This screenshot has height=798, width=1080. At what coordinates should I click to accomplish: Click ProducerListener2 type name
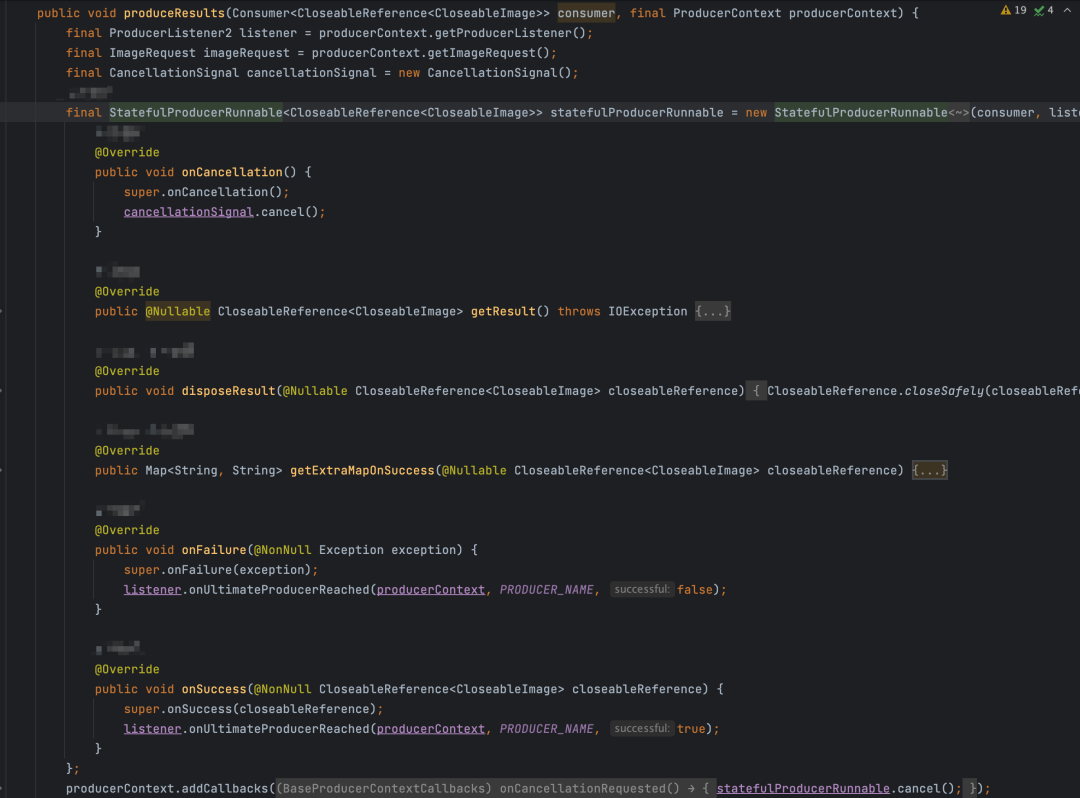(x=170, y=33)
